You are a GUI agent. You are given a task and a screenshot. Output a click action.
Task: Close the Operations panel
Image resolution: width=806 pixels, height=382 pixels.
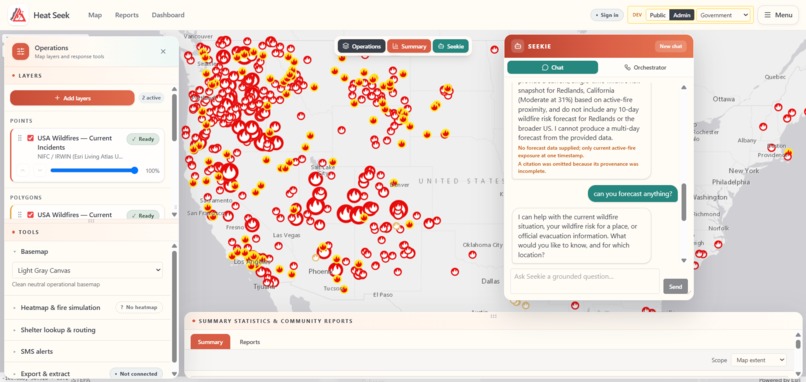pyautogui.click(x=163, y=51)
